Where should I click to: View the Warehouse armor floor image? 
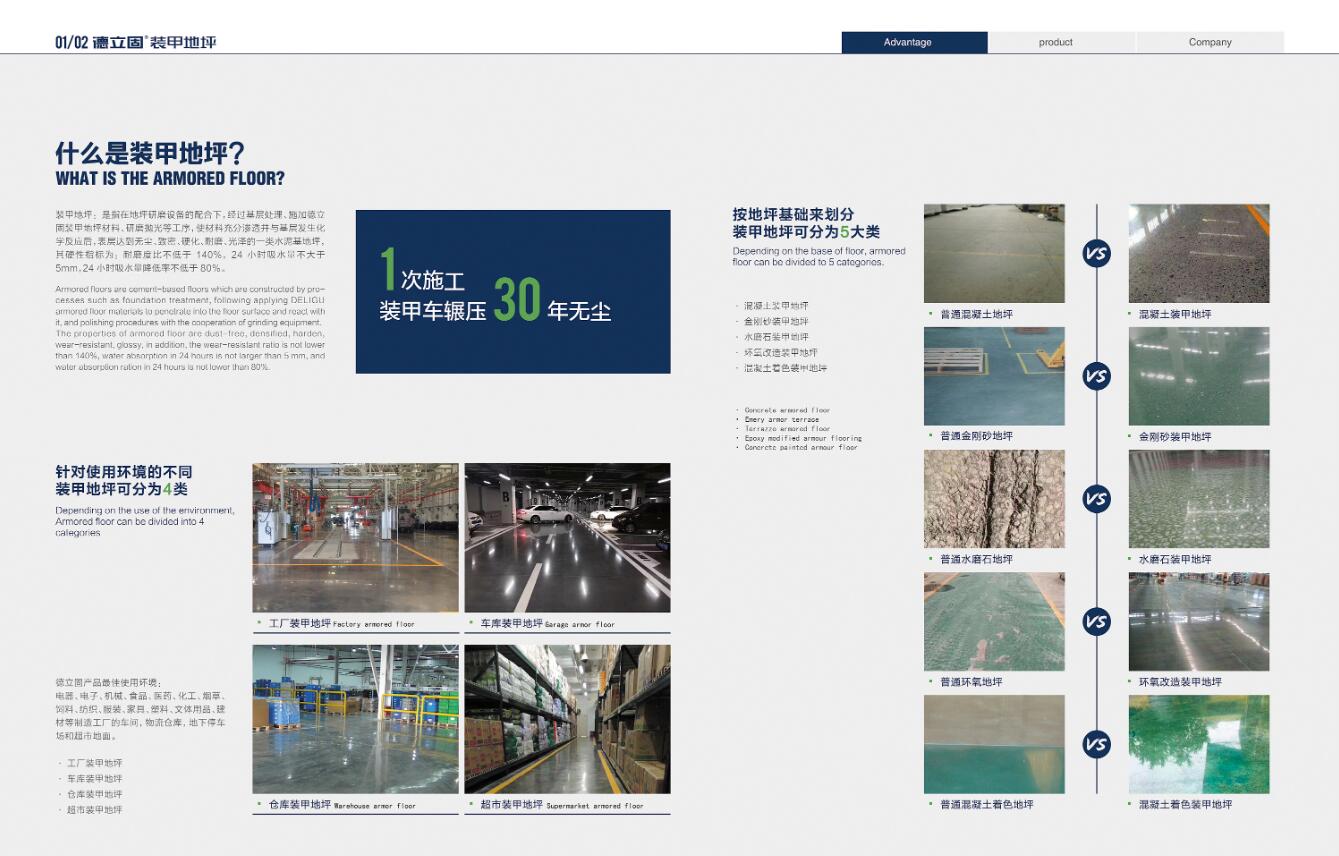[x=355, y=718]
